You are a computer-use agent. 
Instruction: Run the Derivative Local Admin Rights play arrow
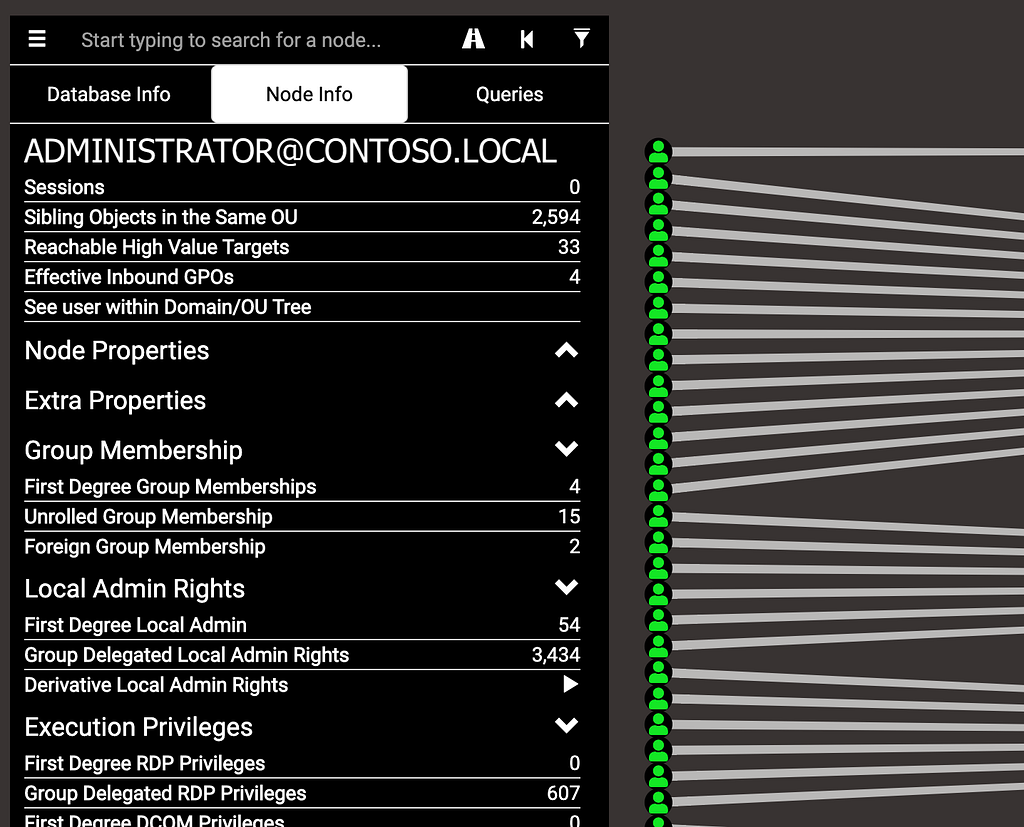(571, 684)
